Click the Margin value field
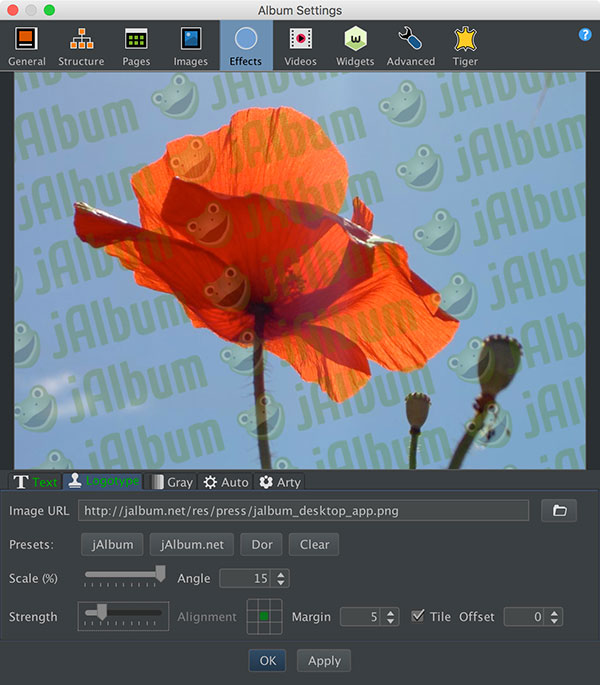The width and height of the screenshot is (600, 685). [361, 617]
